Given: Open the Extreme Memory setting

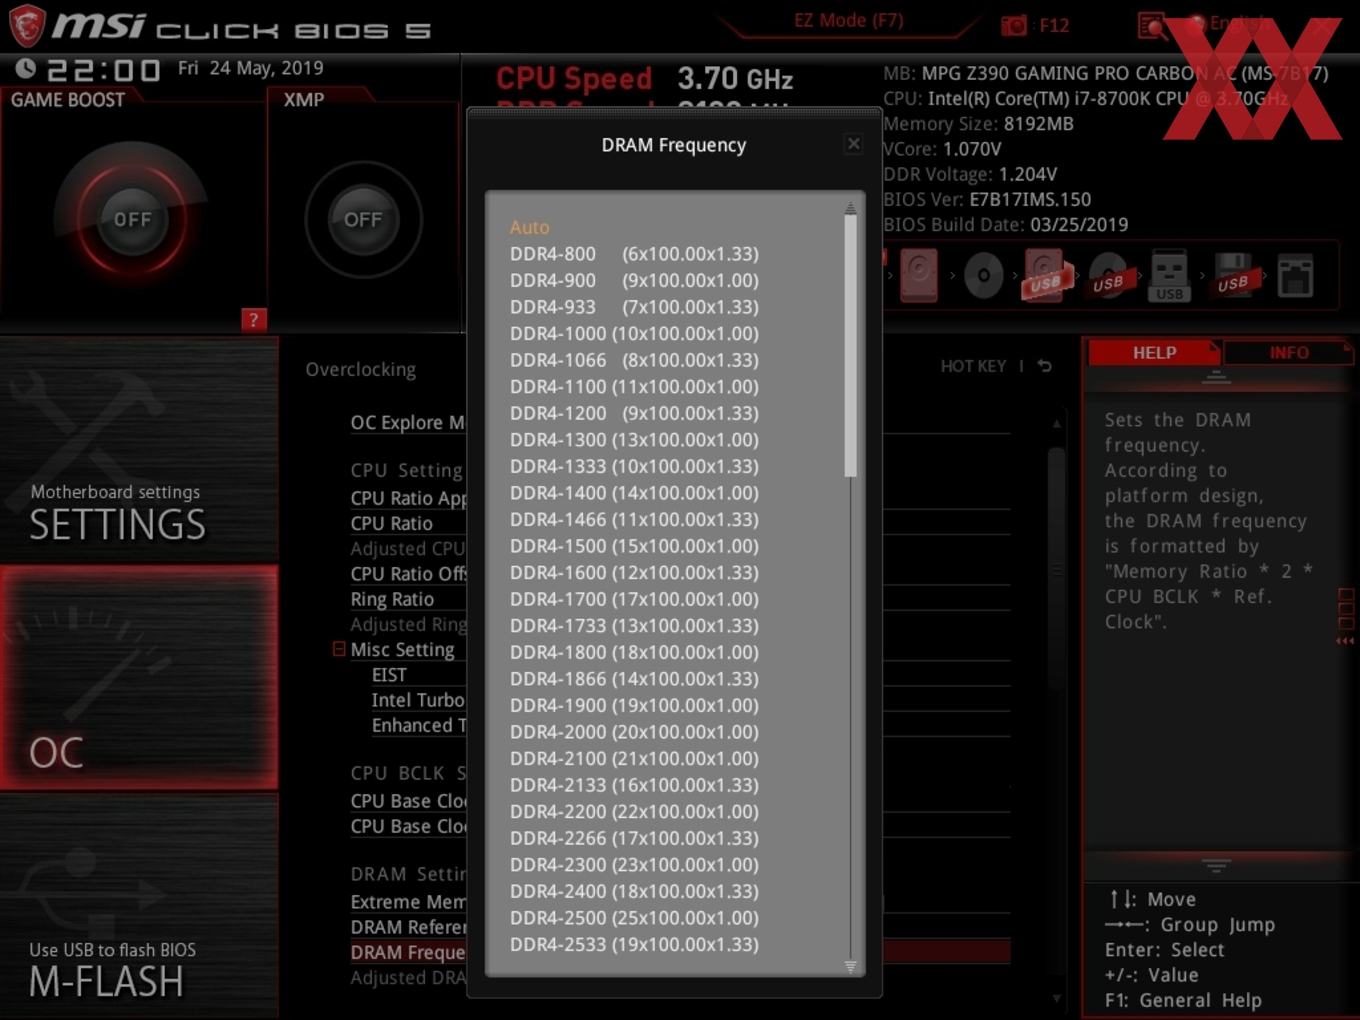Looking at the screenshot, I should pyautogui.click(x=408, y=902).
